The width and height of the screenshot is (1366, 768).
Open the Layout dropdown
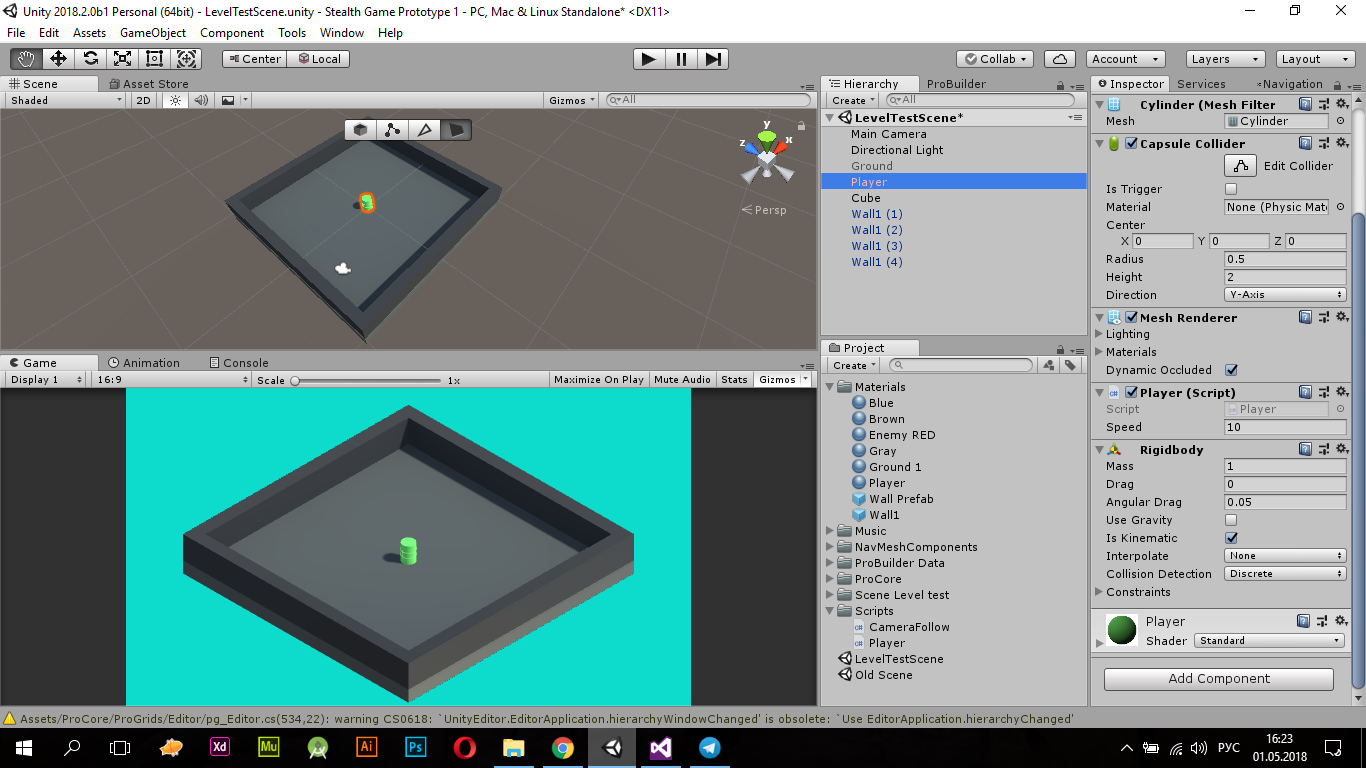(1314, 59)
